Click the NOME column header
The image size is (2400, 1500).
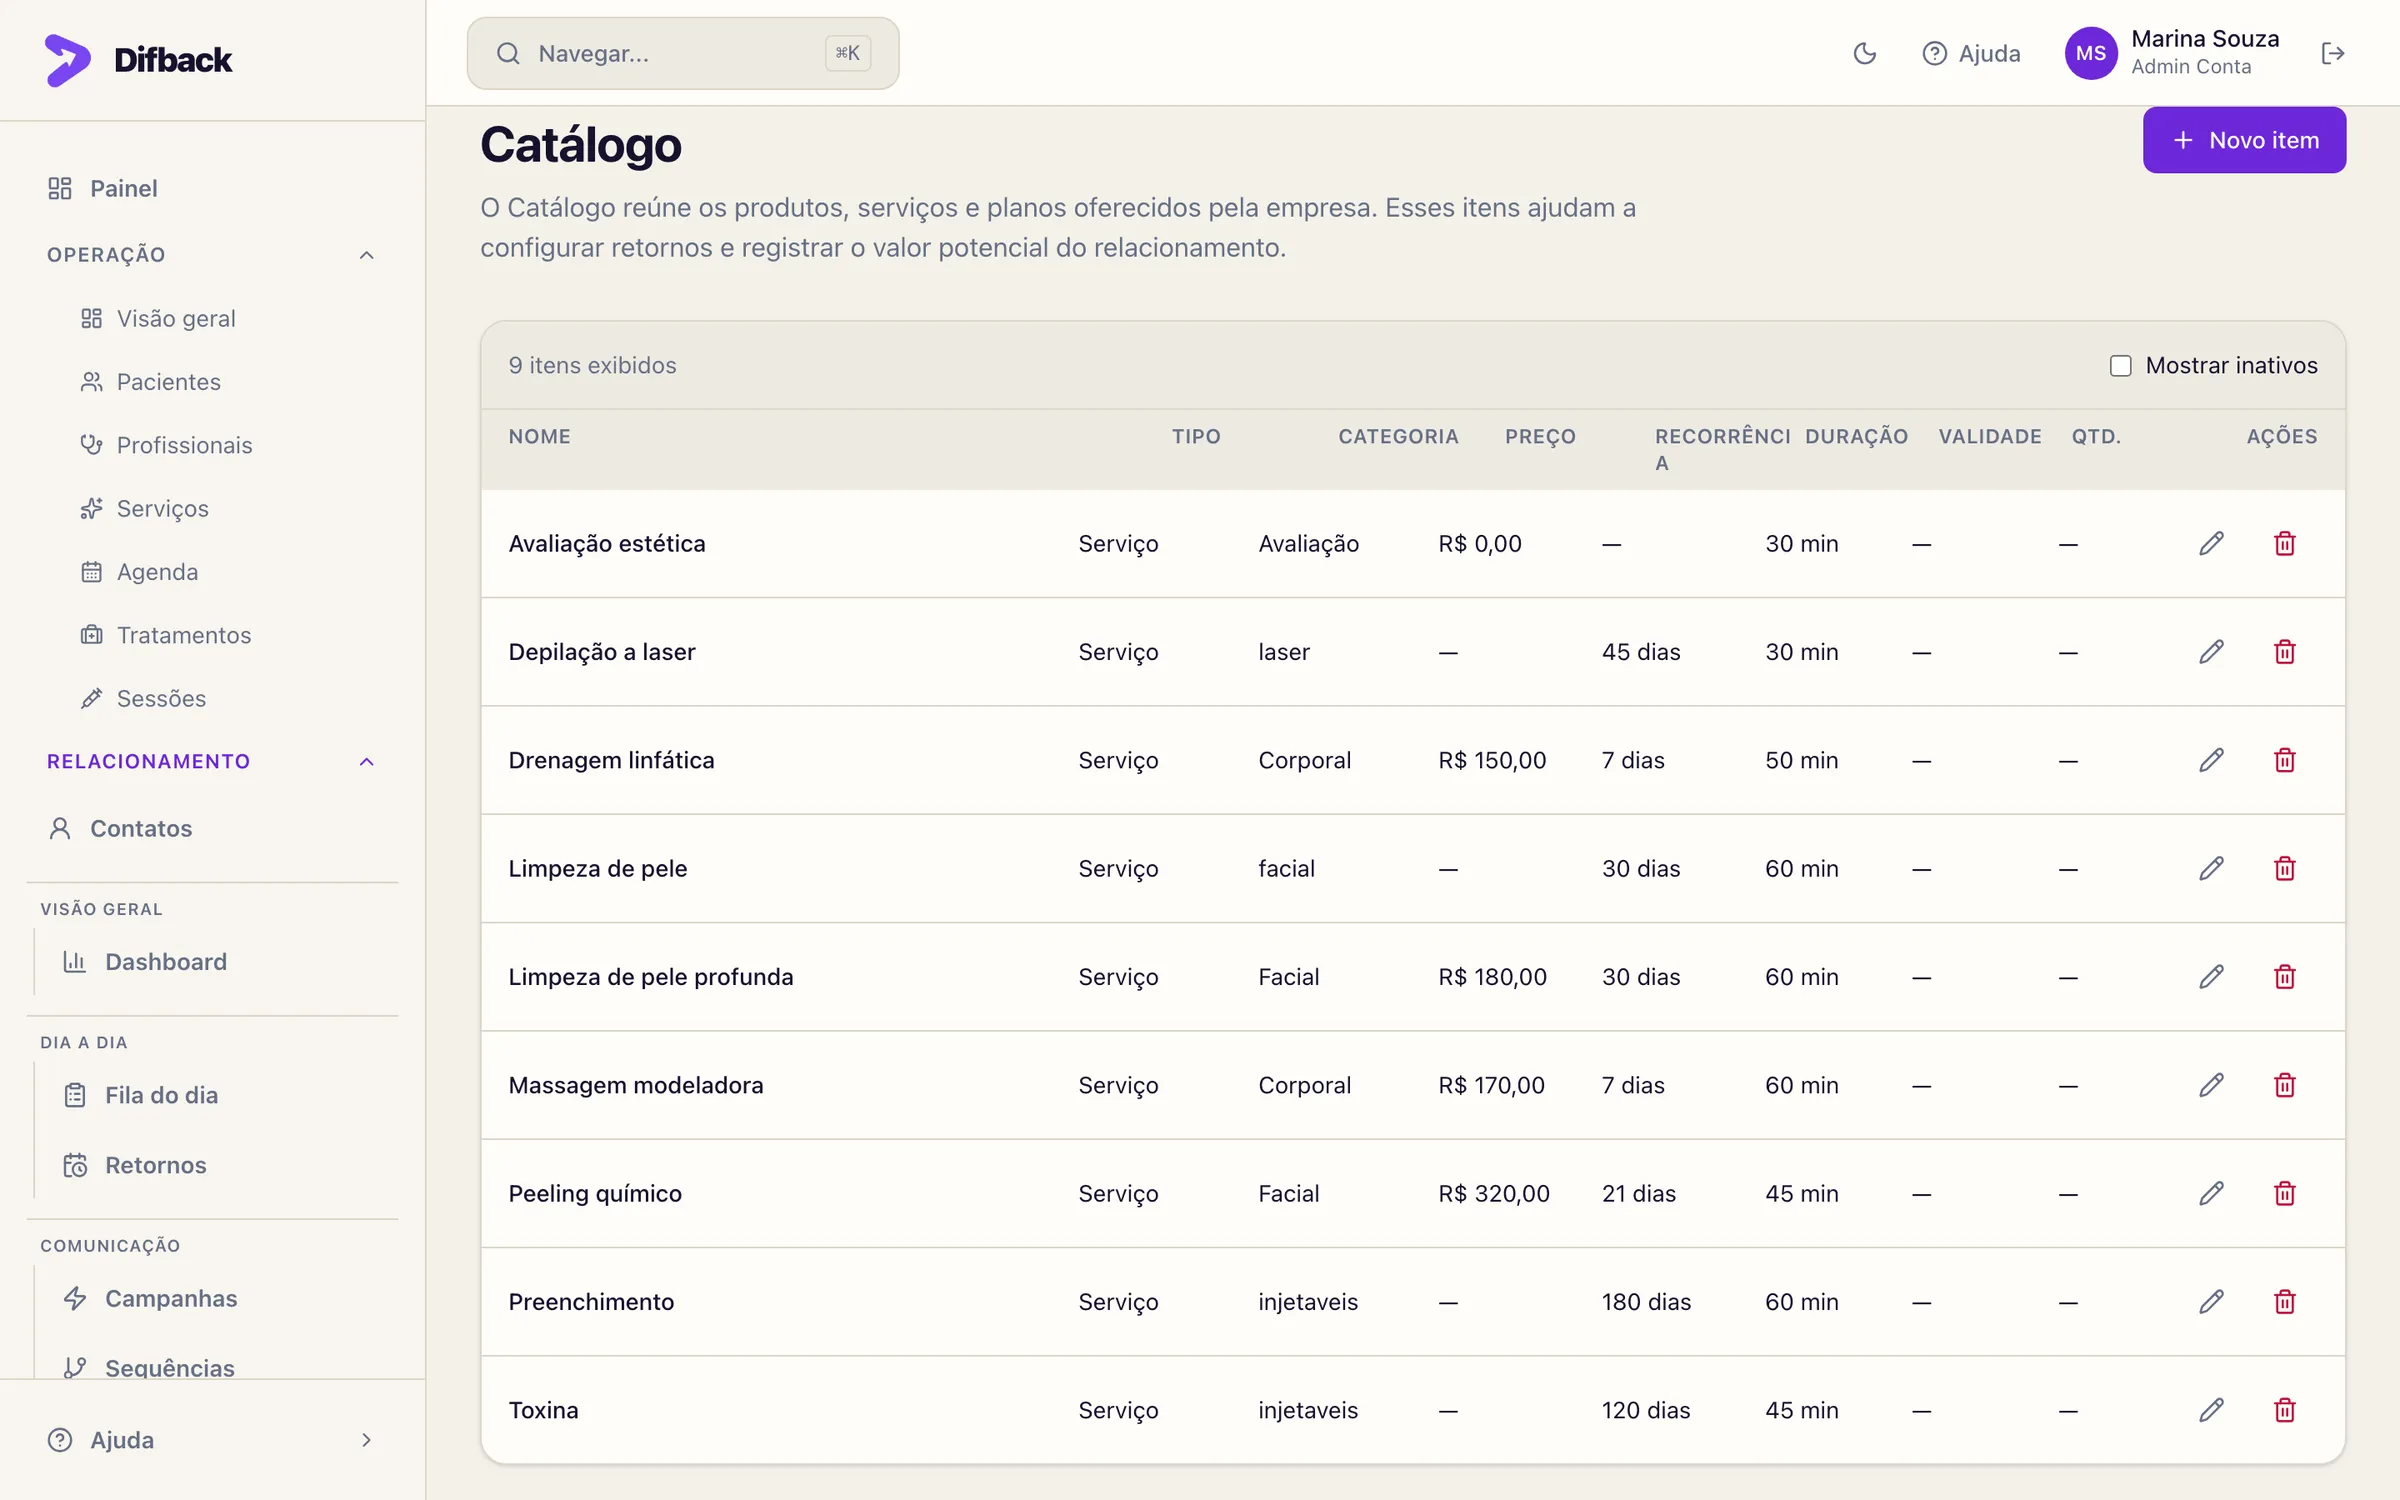[x=540, y=437]
